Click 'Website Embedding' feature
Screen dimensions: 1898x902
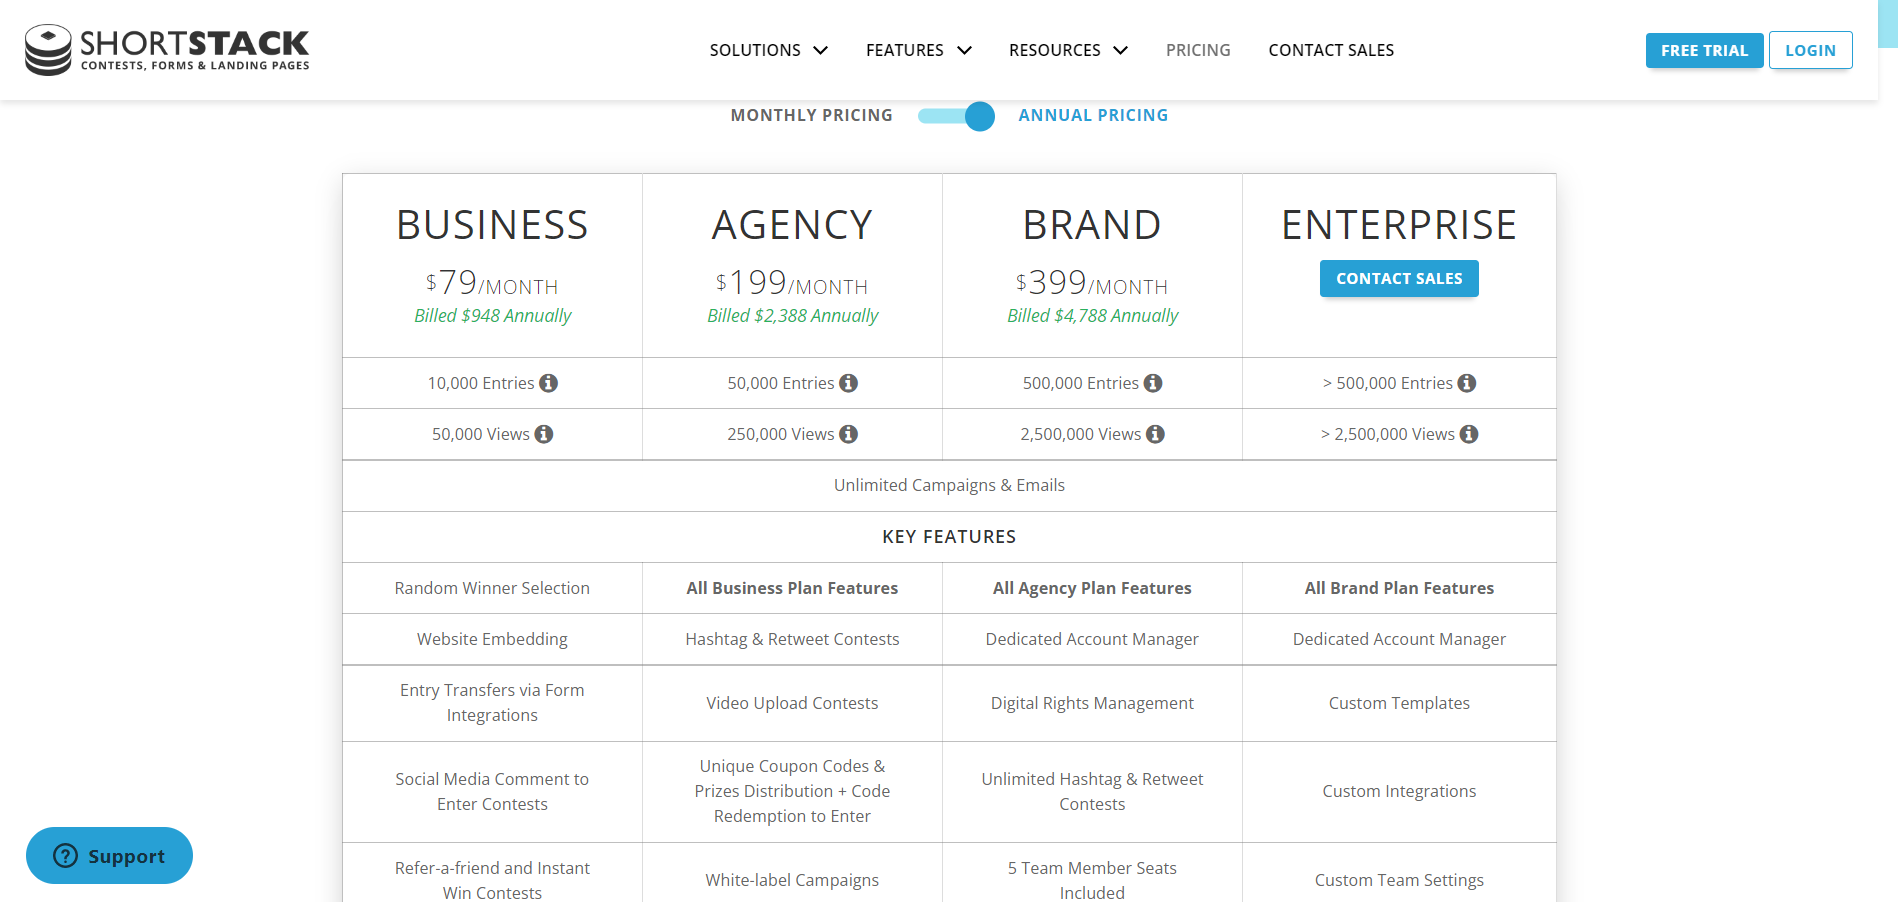coord(492,639)
